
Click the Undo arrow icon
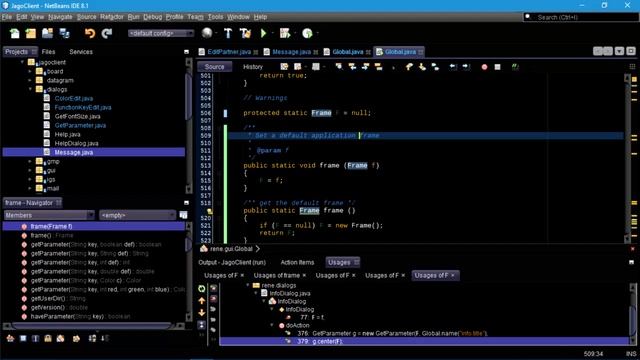(x=89, y=33)
